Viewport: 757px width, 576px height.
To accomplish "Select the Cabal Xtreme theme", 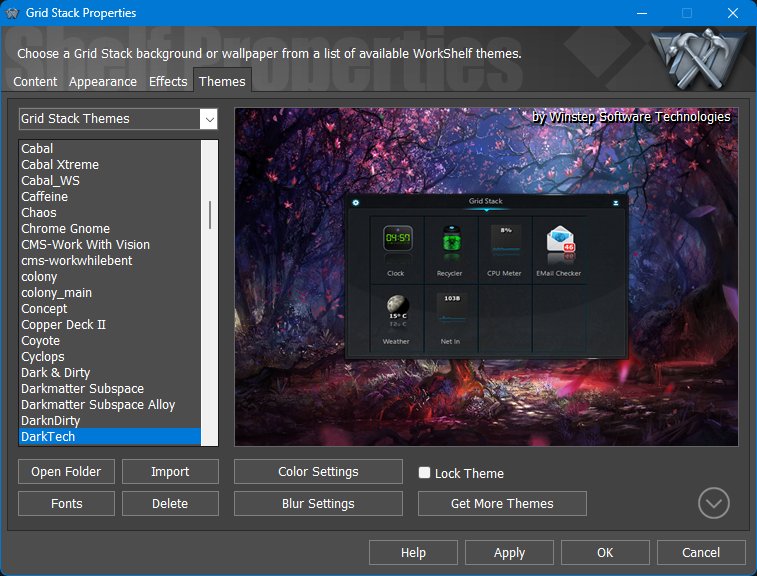I will point(110,165).
